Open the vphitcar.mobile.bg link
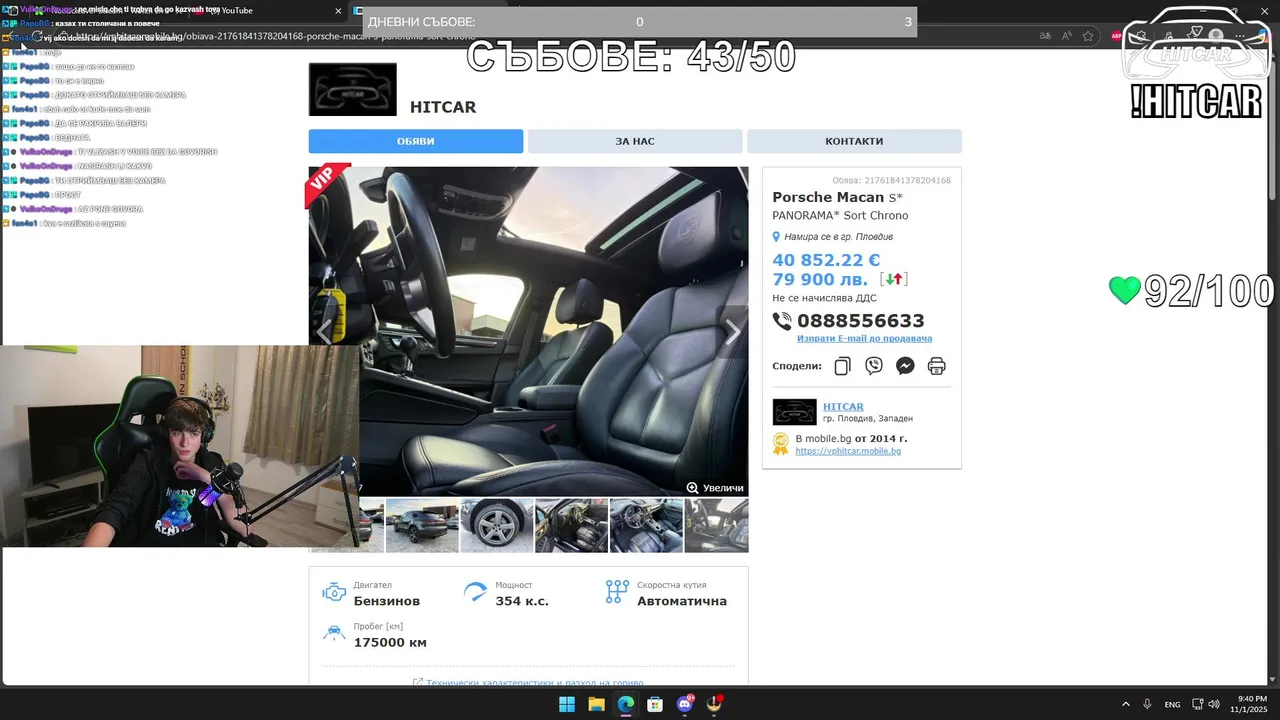This screenshot has height=720, width=1280. (x=848, y=451)
